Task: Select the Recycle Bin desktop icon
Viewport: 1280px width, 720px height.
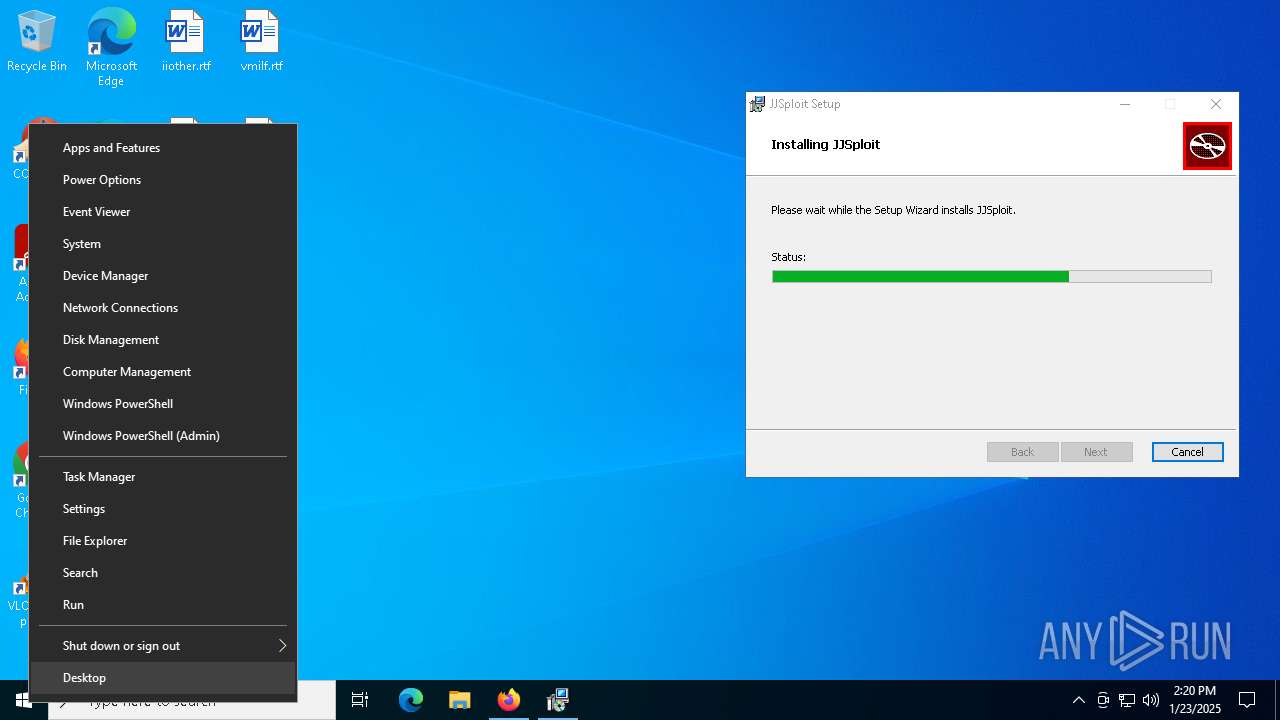Action: (37, 42)
